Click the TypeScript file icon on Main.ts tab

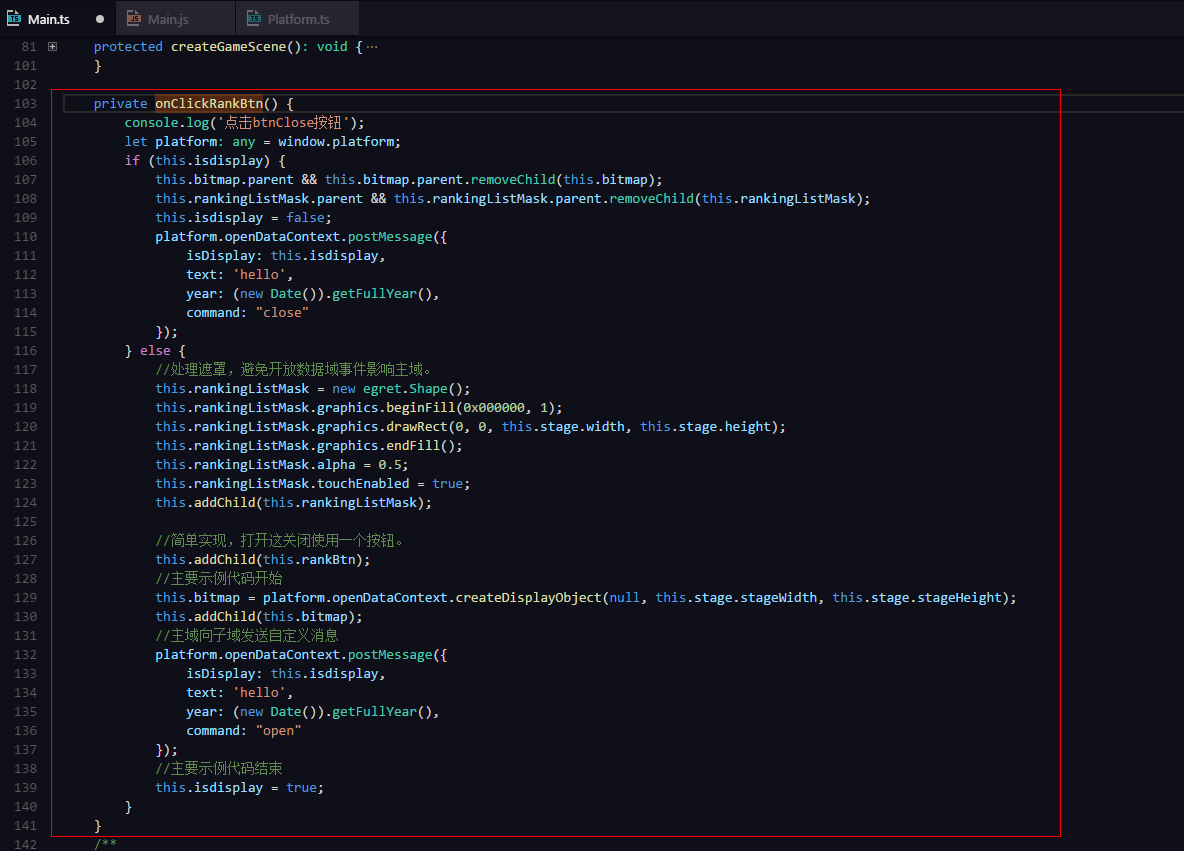point(14,19)
